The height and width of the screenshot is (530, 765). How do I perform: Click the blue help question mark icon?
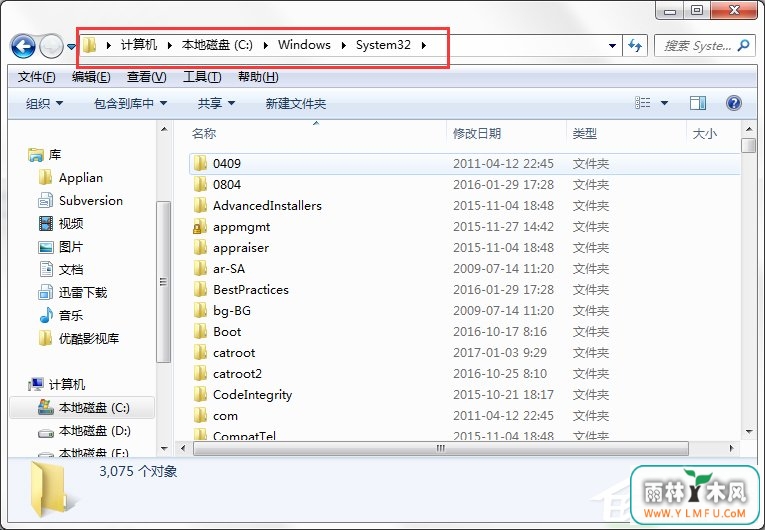[733, 103]
